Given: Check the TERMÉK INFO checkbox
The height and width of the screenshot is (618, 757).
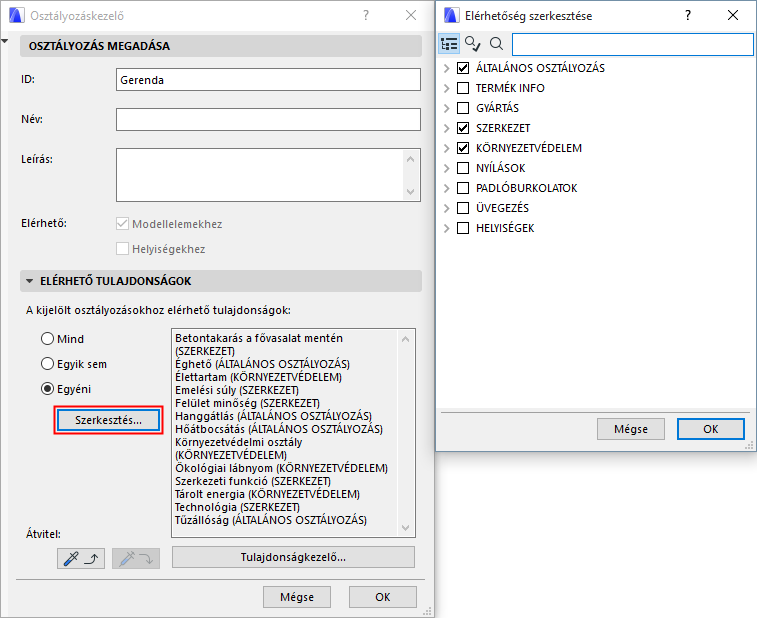Looking at the screenshot, I should (463, 88).
